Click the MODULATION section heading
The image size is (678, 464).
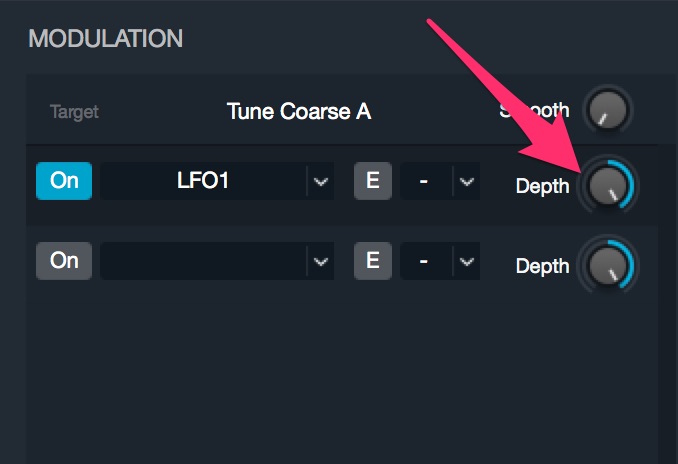pyautogui.click(x=106, y=38)
